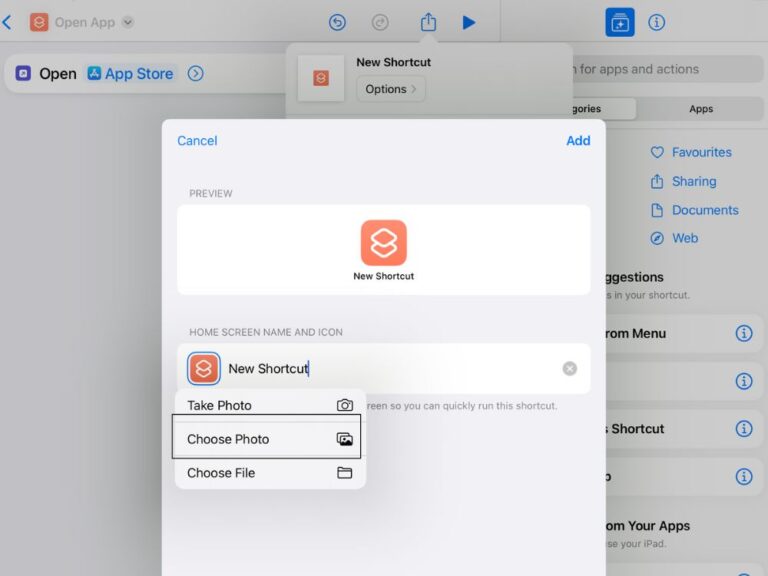
Task: Tap the Open App shortcut icon in header
Action: [x=39, y=22]
